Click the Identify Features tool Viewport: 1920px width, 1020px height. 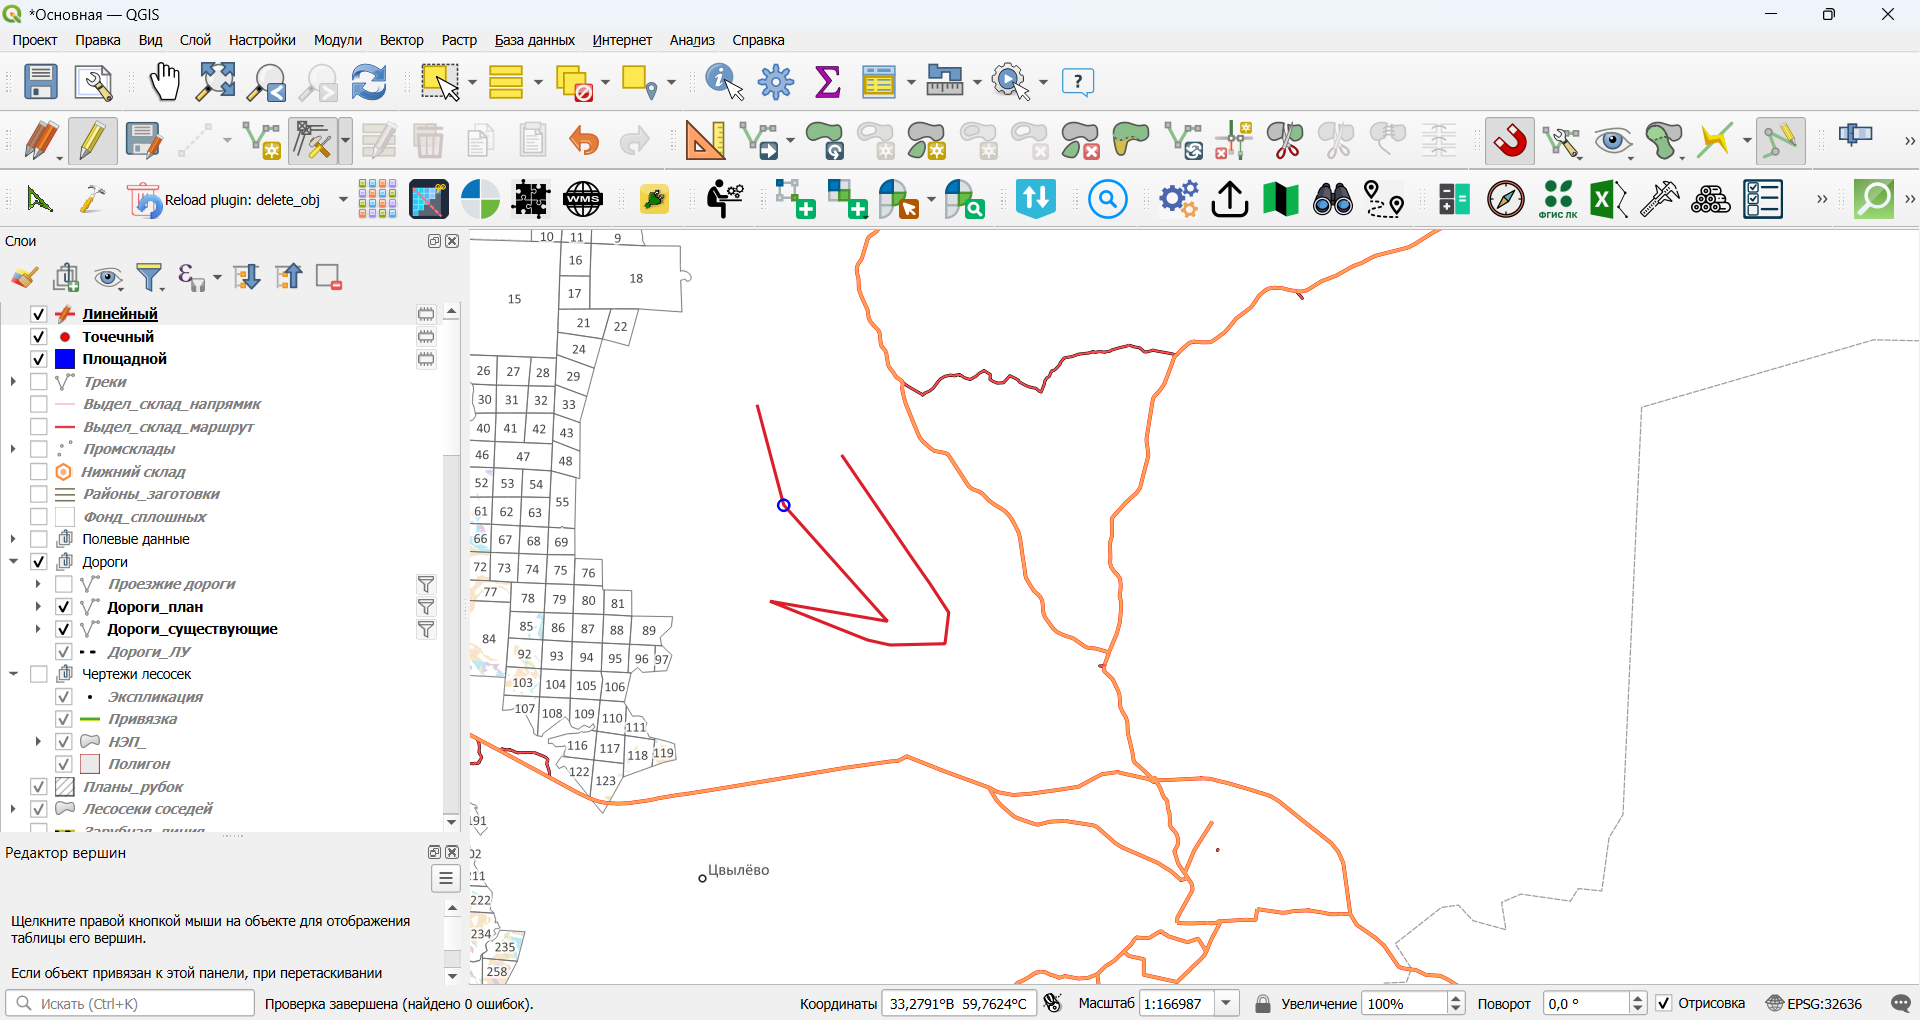point(724,82)
